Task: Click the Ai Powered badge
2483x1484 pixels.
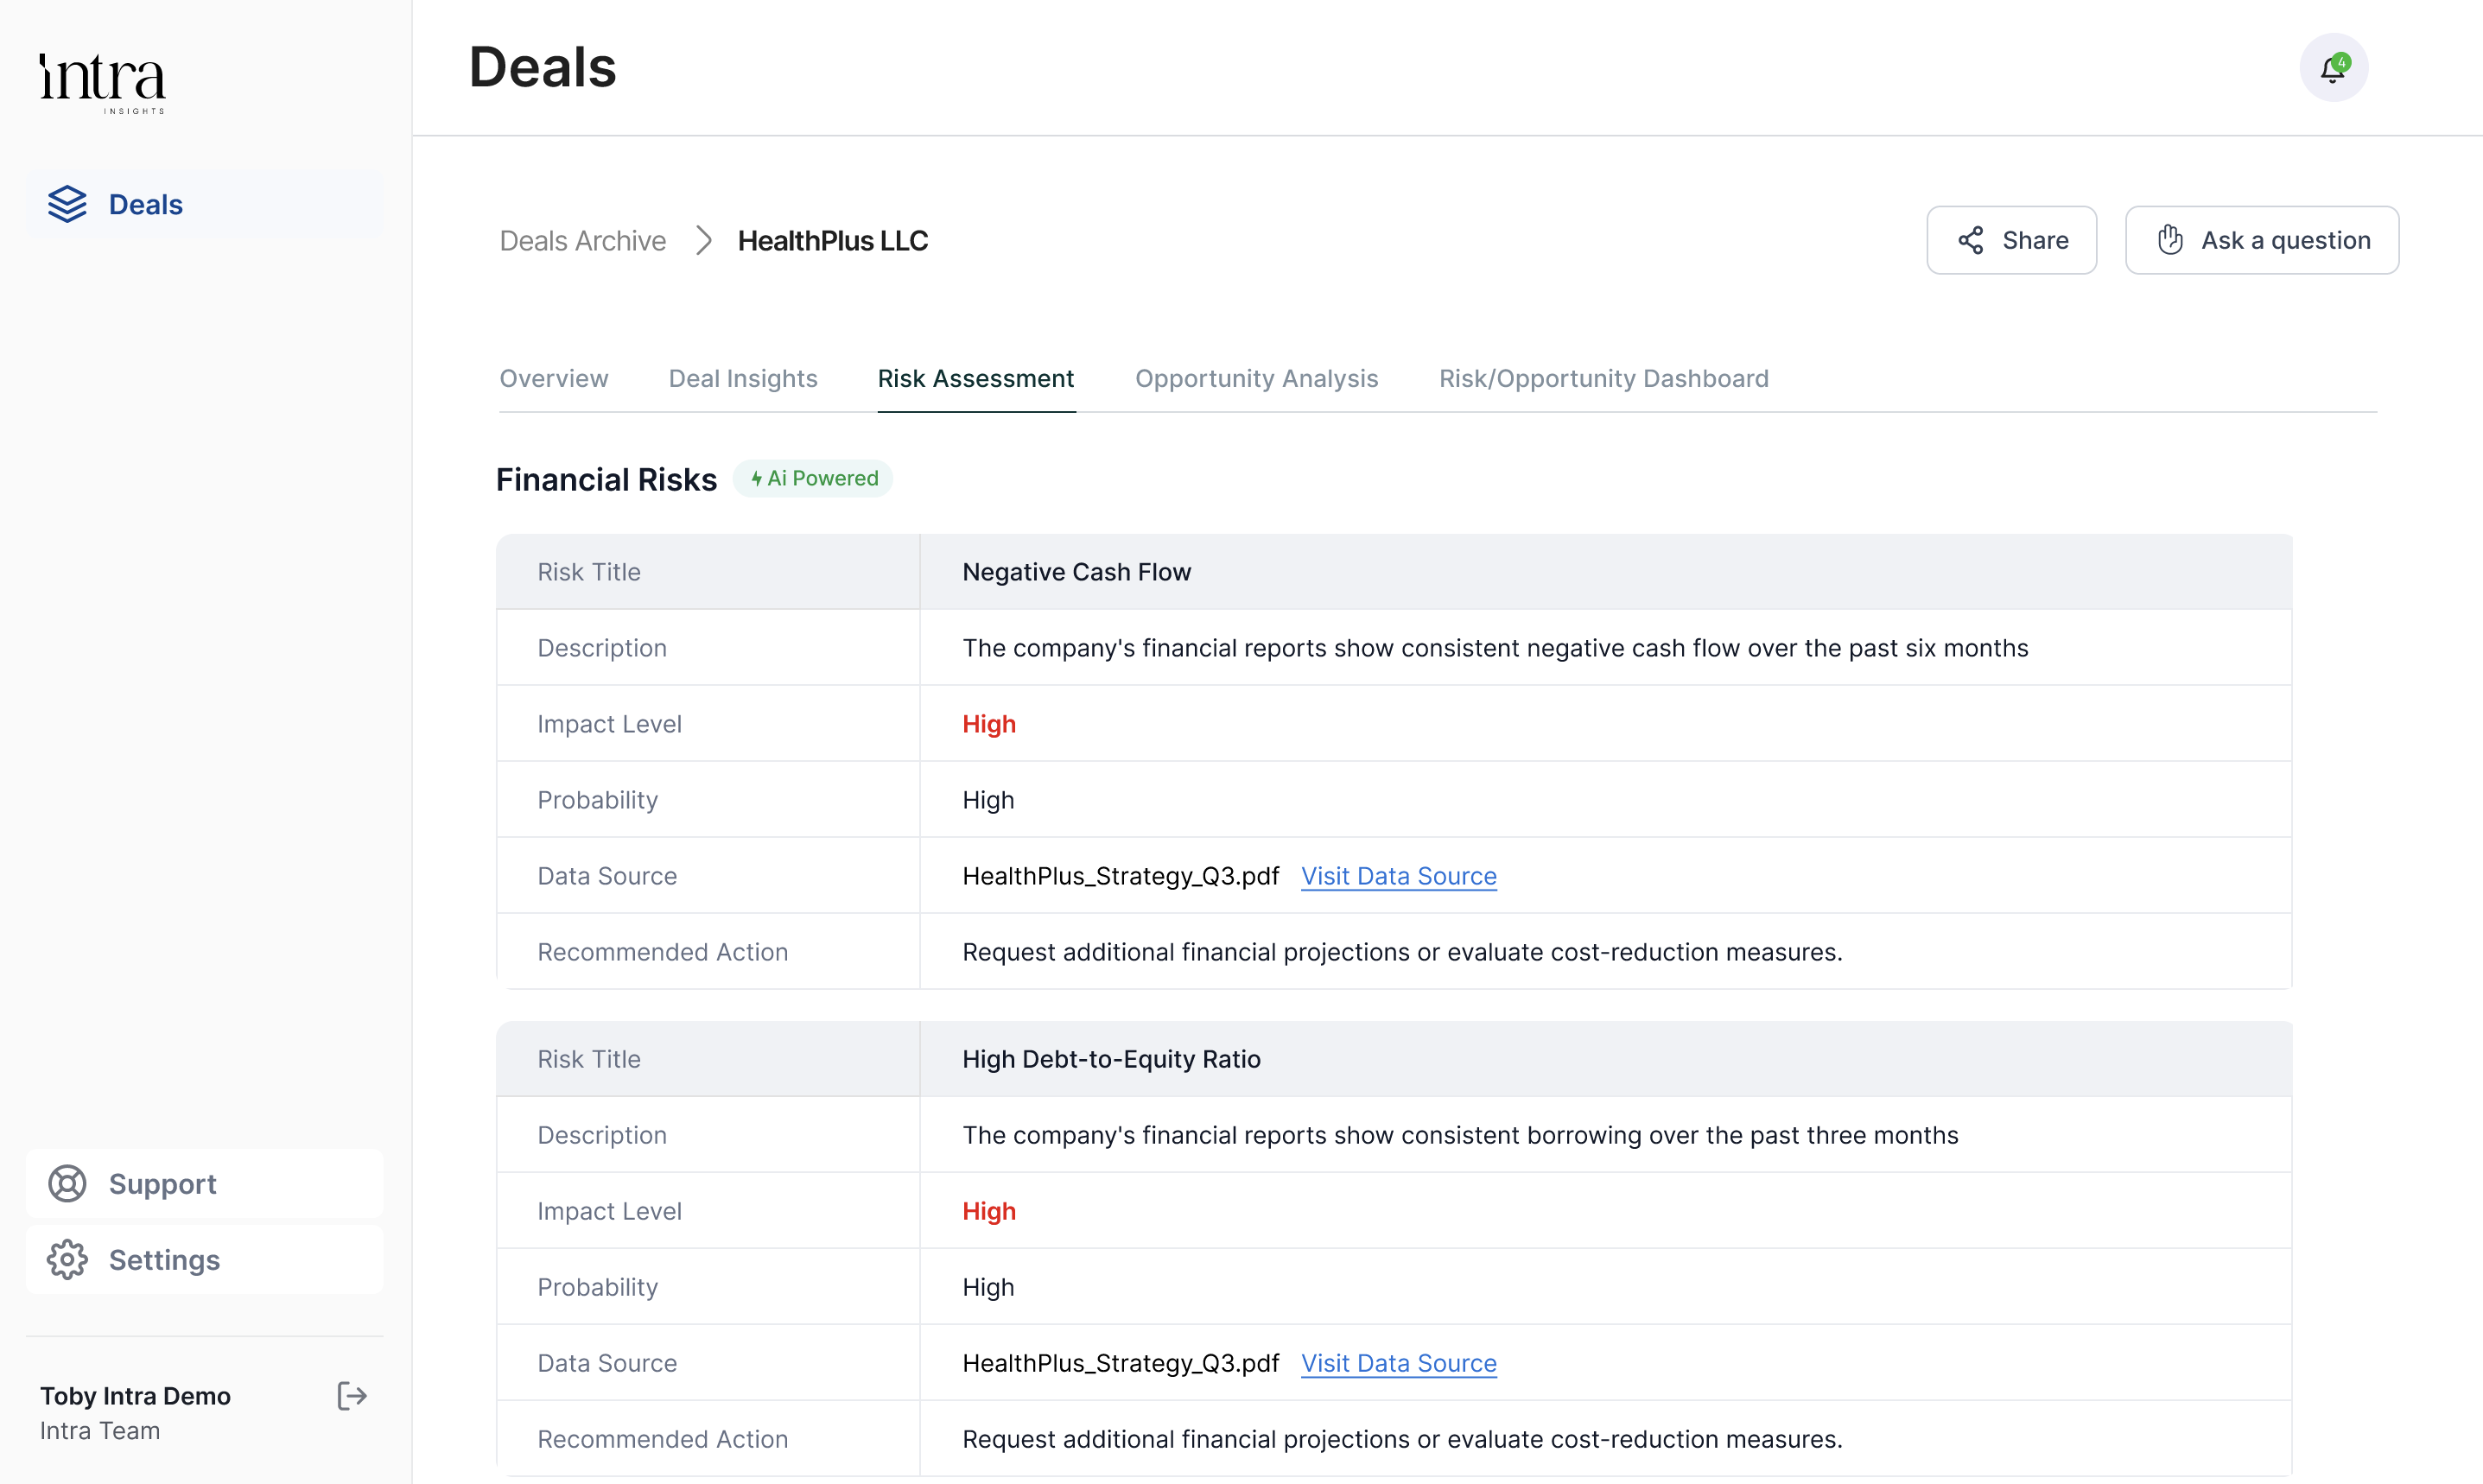Action: (813, 479)
